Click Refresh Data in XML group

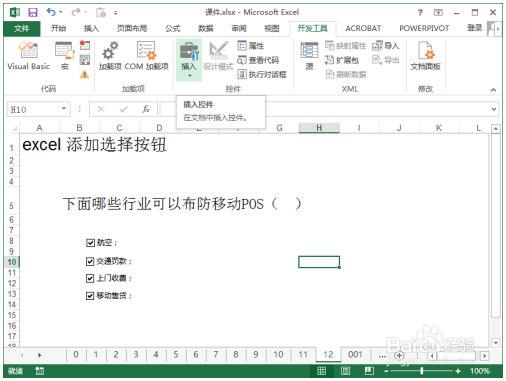[x=345, y=74]
